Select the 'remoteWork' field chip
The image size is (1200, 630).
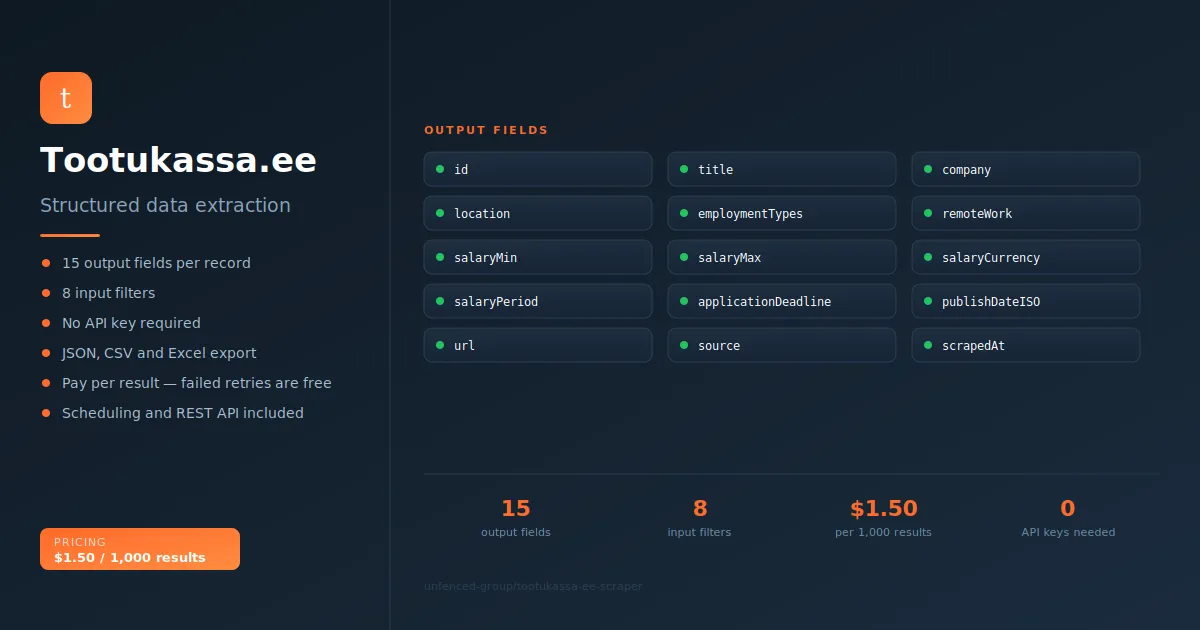coord(1026,214)
